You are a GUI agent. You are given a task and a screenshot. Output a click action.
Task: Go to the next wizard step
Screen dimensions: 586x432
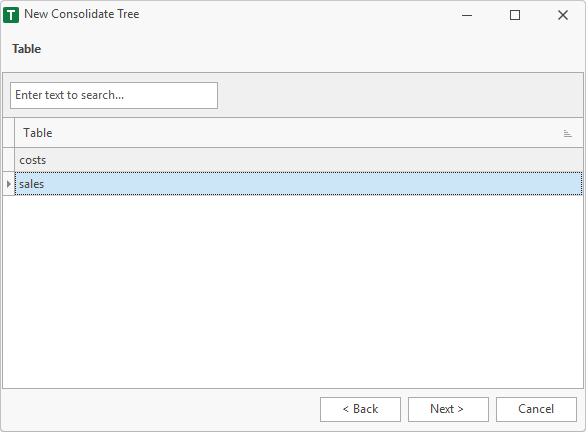point(448,409)
